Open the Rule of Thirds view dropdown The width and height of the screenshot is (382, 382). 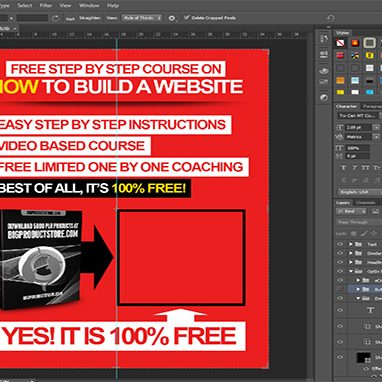[x=141, y=18]
